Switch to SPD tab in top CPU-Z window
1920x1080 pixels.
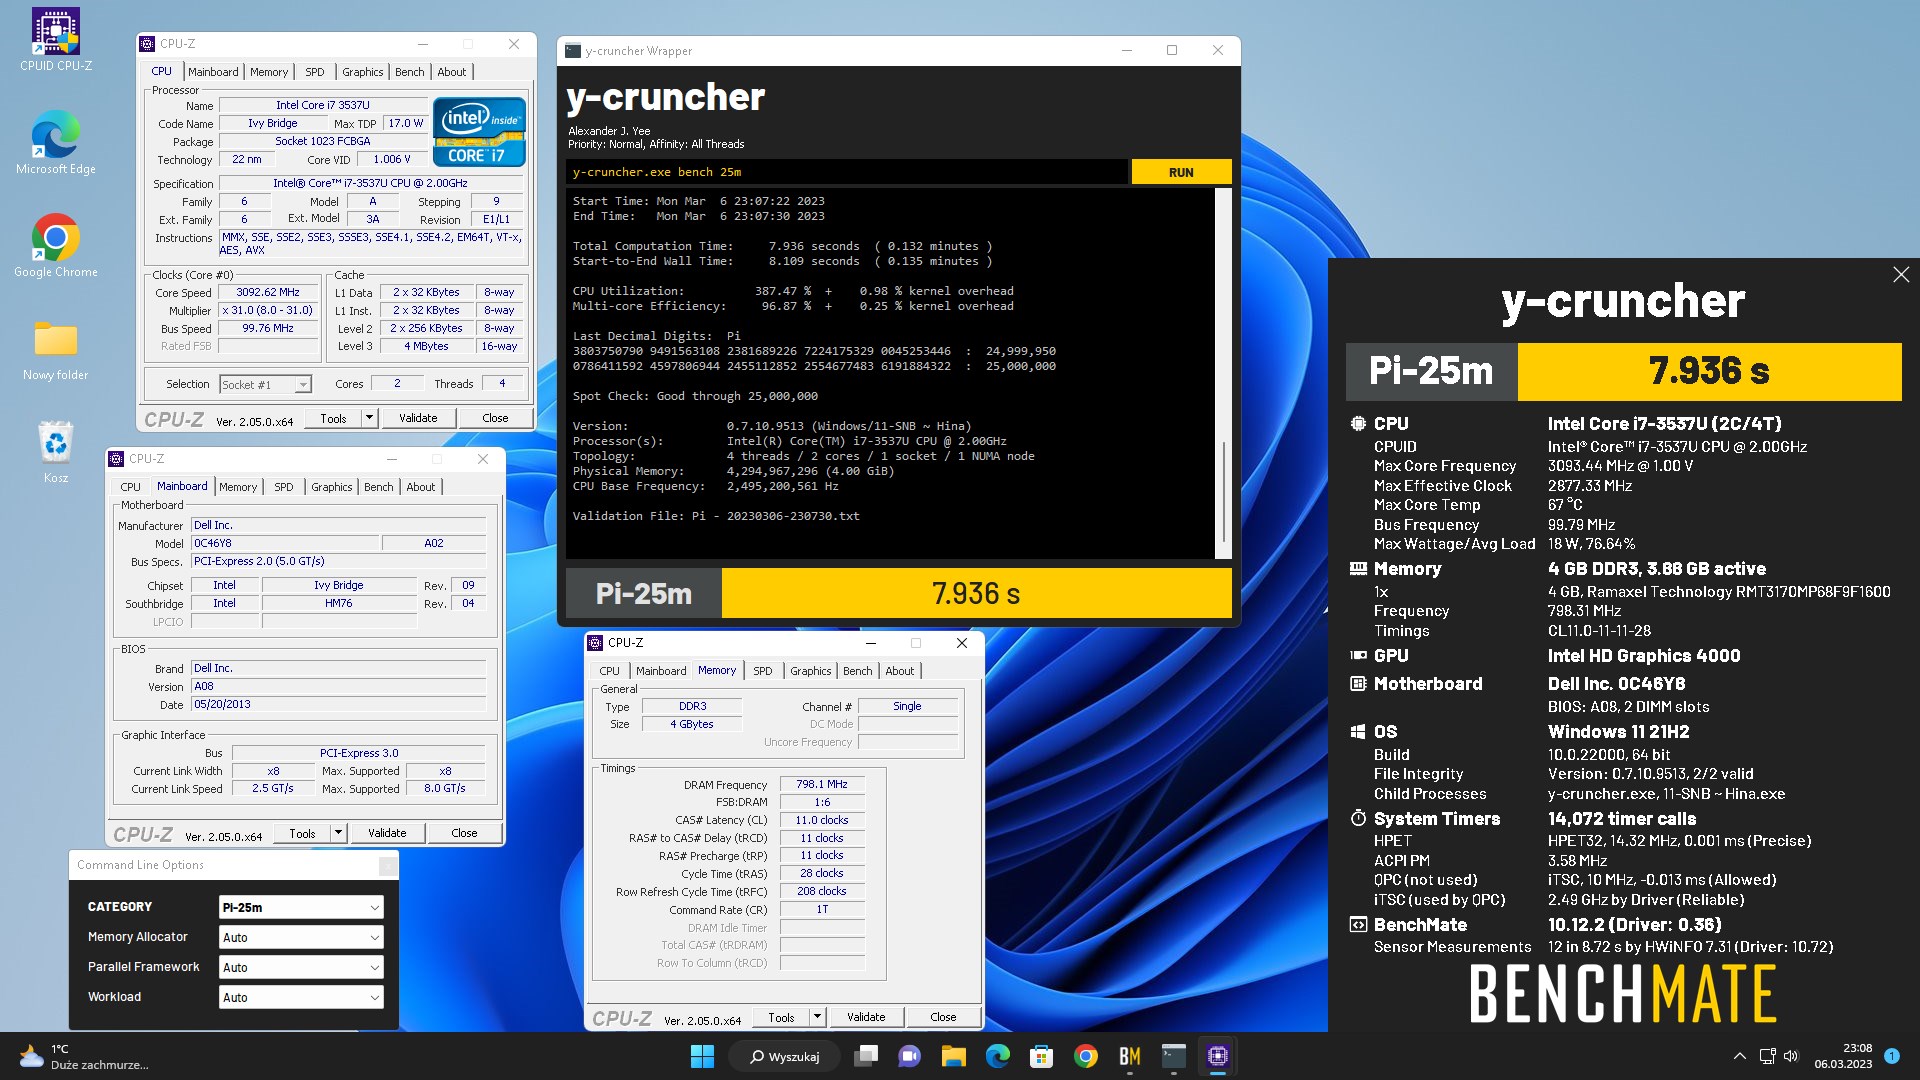315,72
